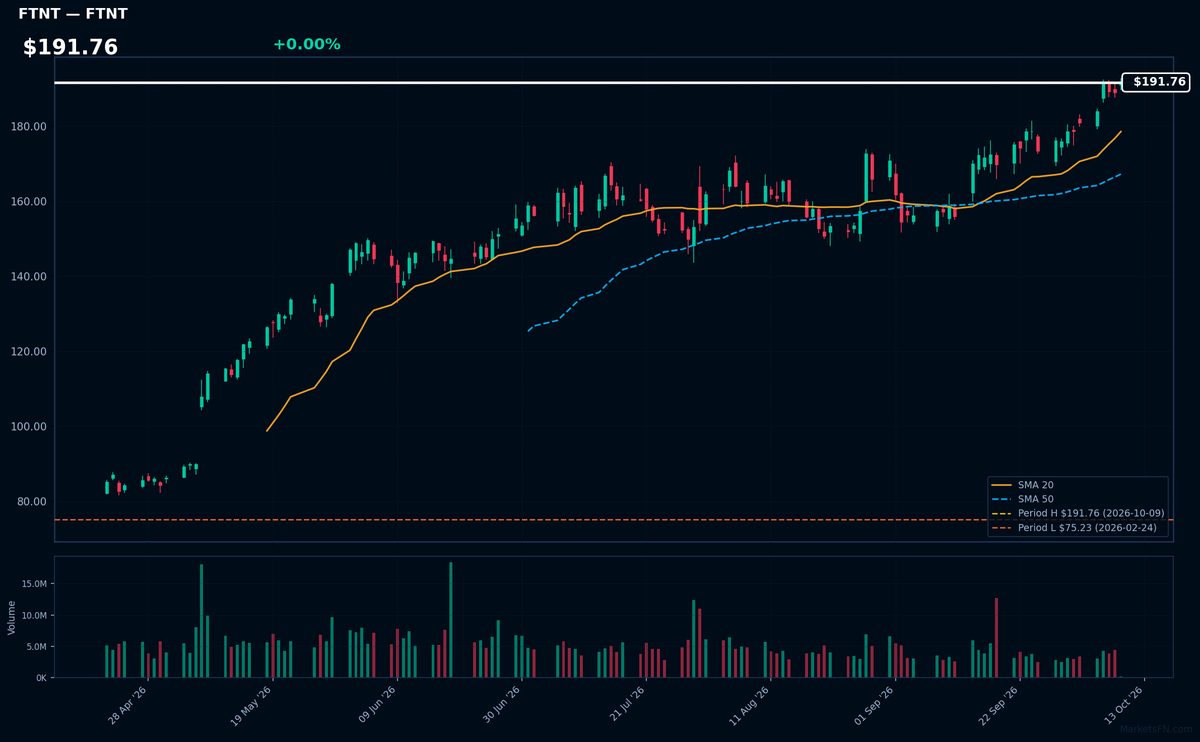Click the 28 Apr '26 date label
This screenshot has height=742, width=1200.
(x=129, y=704)
